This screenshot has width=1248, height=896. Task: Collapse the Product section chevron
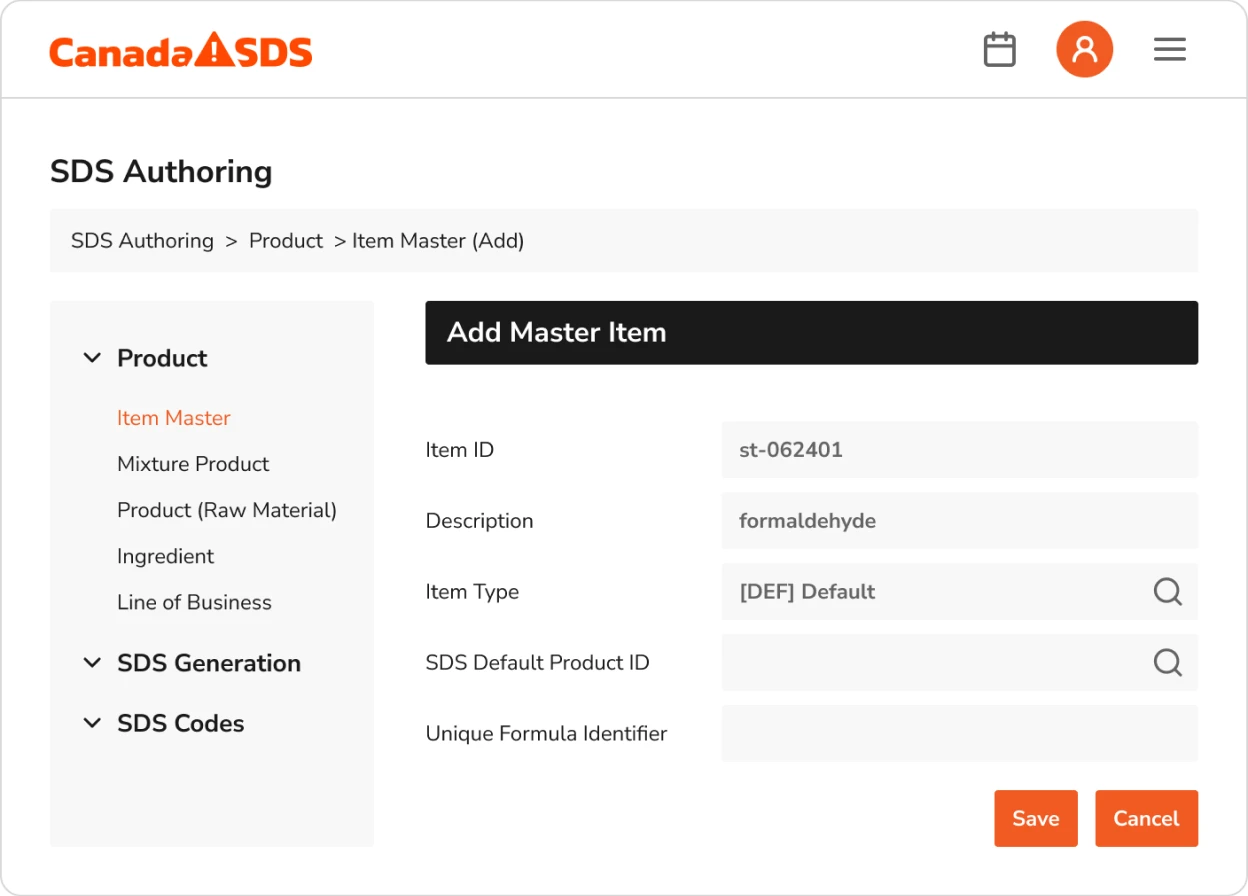click(x=92, y=358)
